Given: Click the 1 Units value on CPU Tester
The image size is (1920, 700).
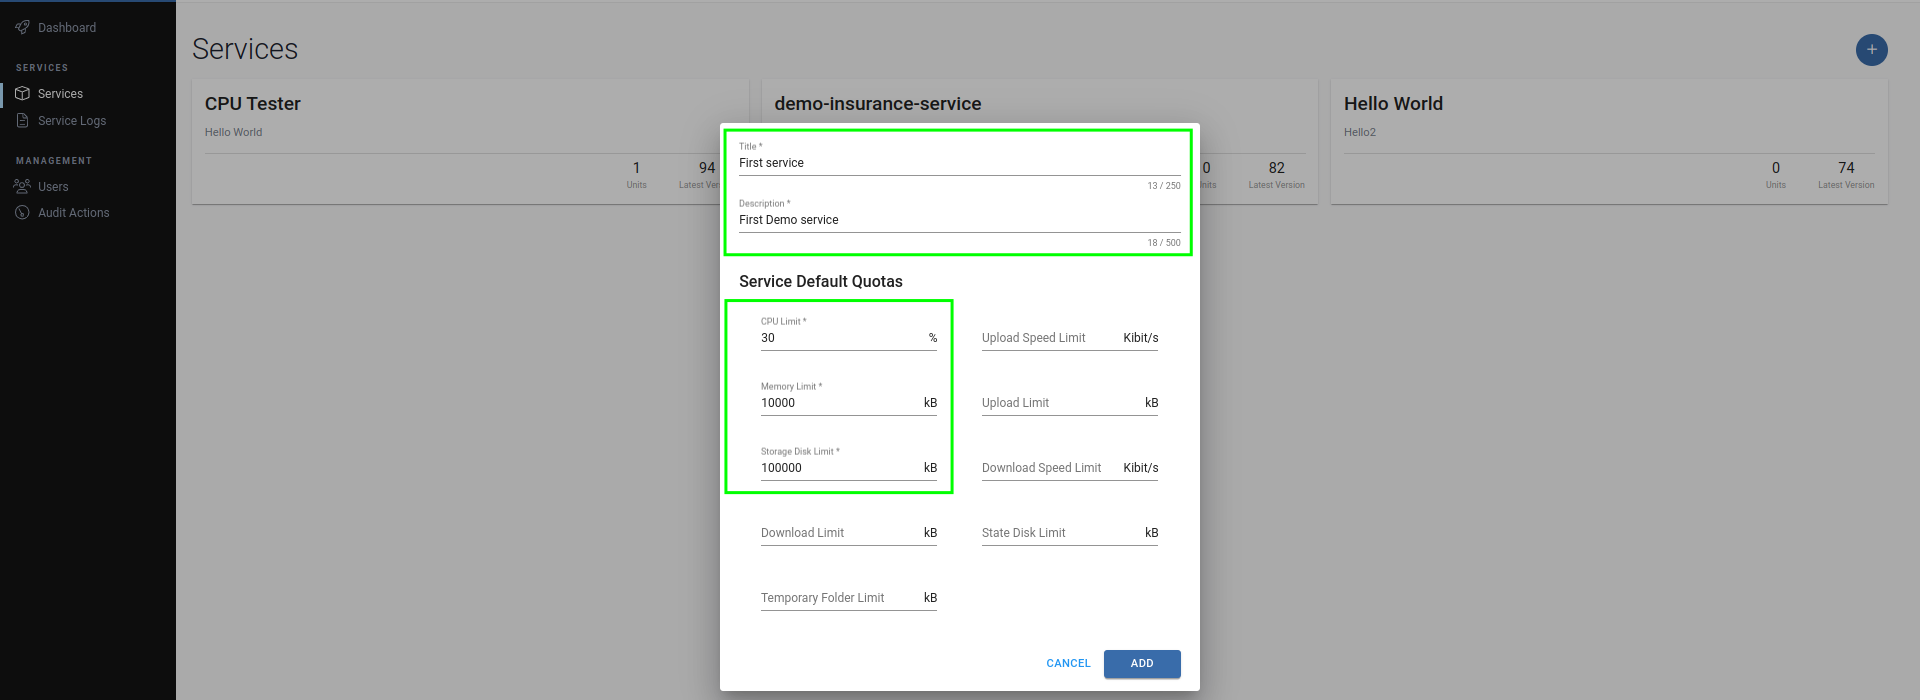Looking at the screenshot, I should [636, 168].
